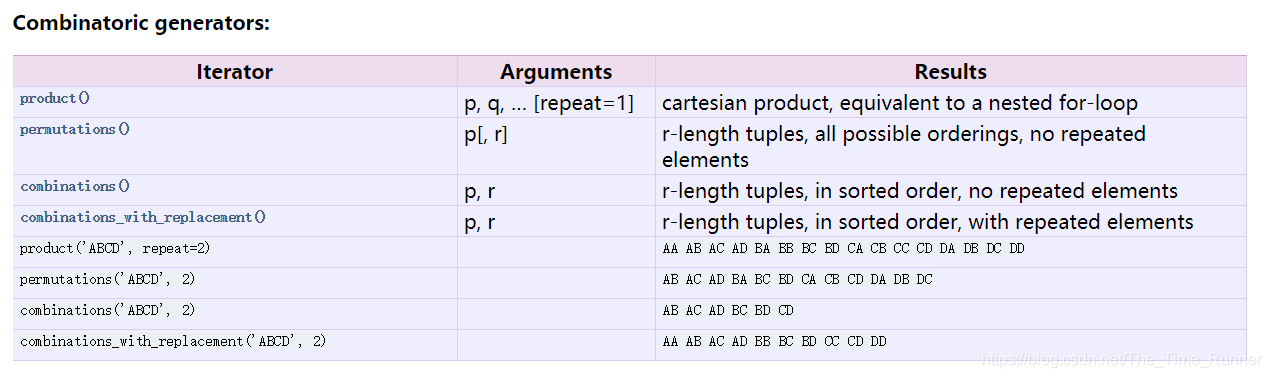
Task: Open the combinations() function link
Action: (75, 186)
